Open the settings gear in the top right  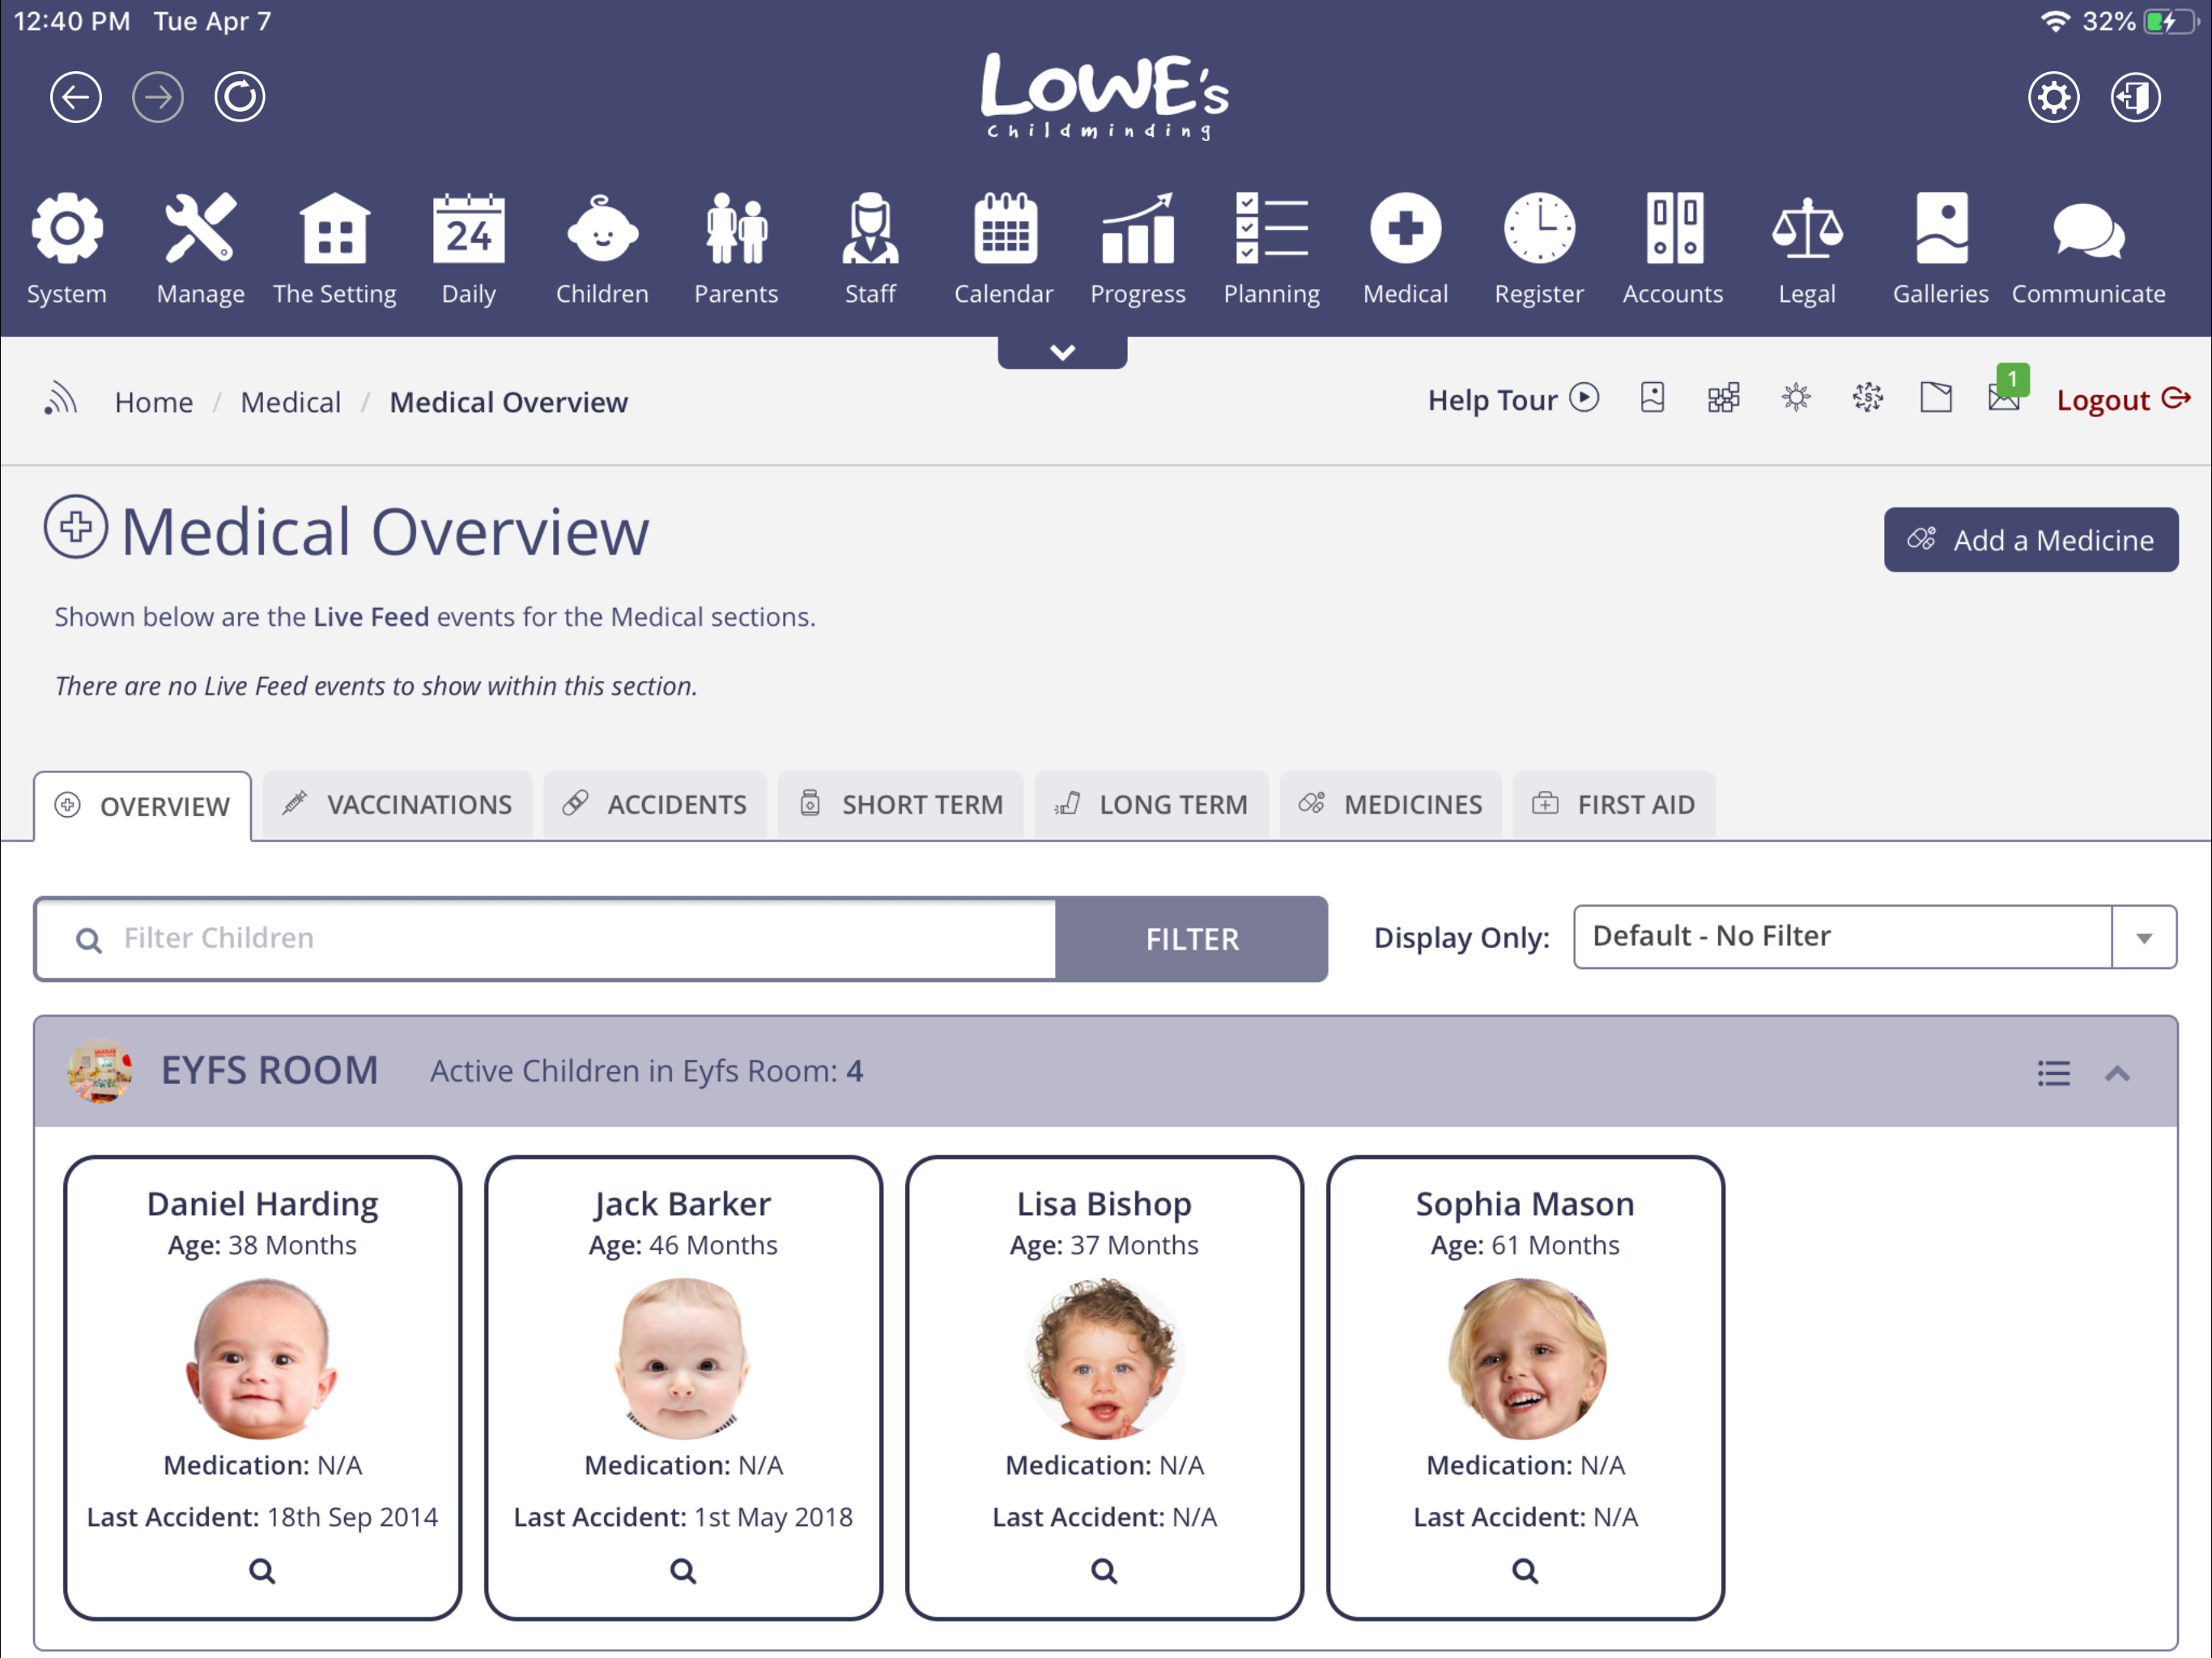pyautogui.click(x=2055, y=97)
